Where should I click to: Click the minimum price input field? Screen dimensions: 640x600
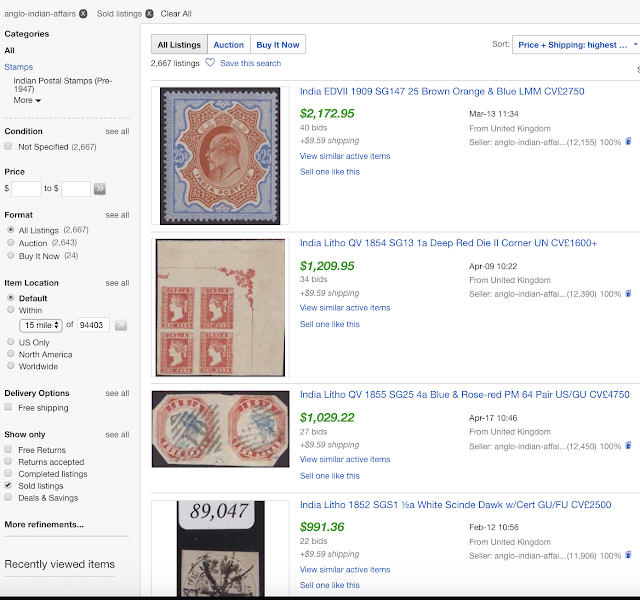coord(26,188)
